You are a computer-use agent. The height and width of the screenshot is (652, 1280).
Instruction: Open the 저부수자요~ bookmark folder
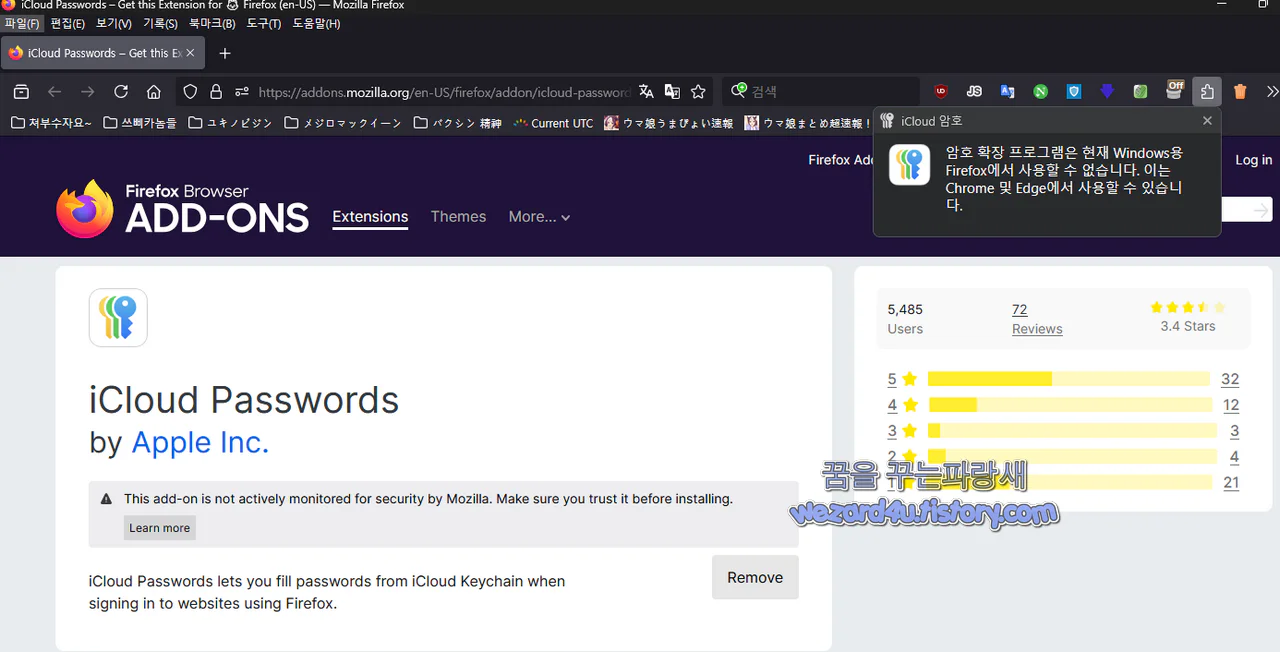tap(51, 123)
